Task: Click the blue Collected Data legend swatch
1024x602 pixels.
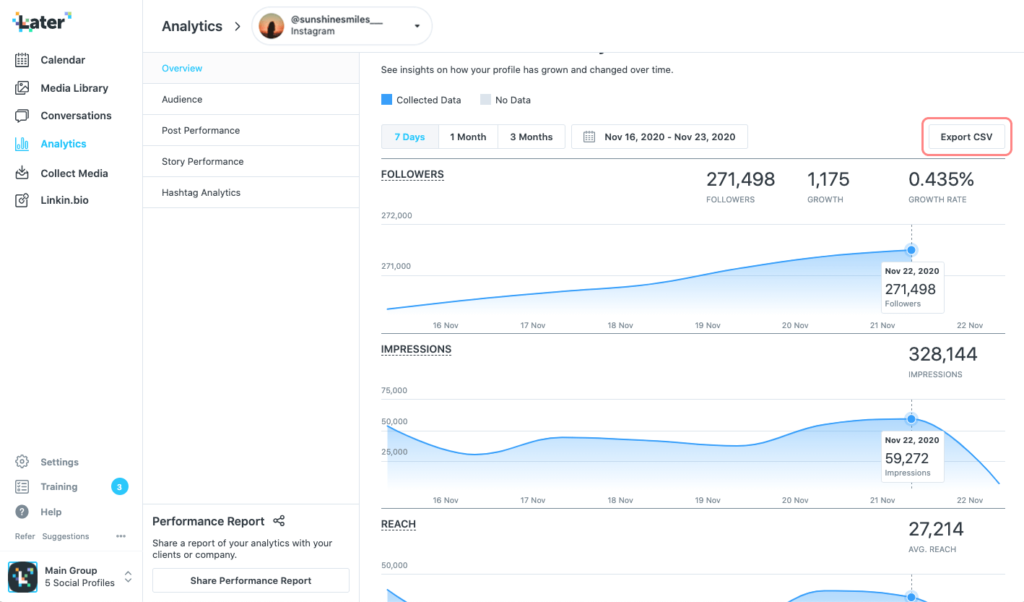Action: [387, 99]
